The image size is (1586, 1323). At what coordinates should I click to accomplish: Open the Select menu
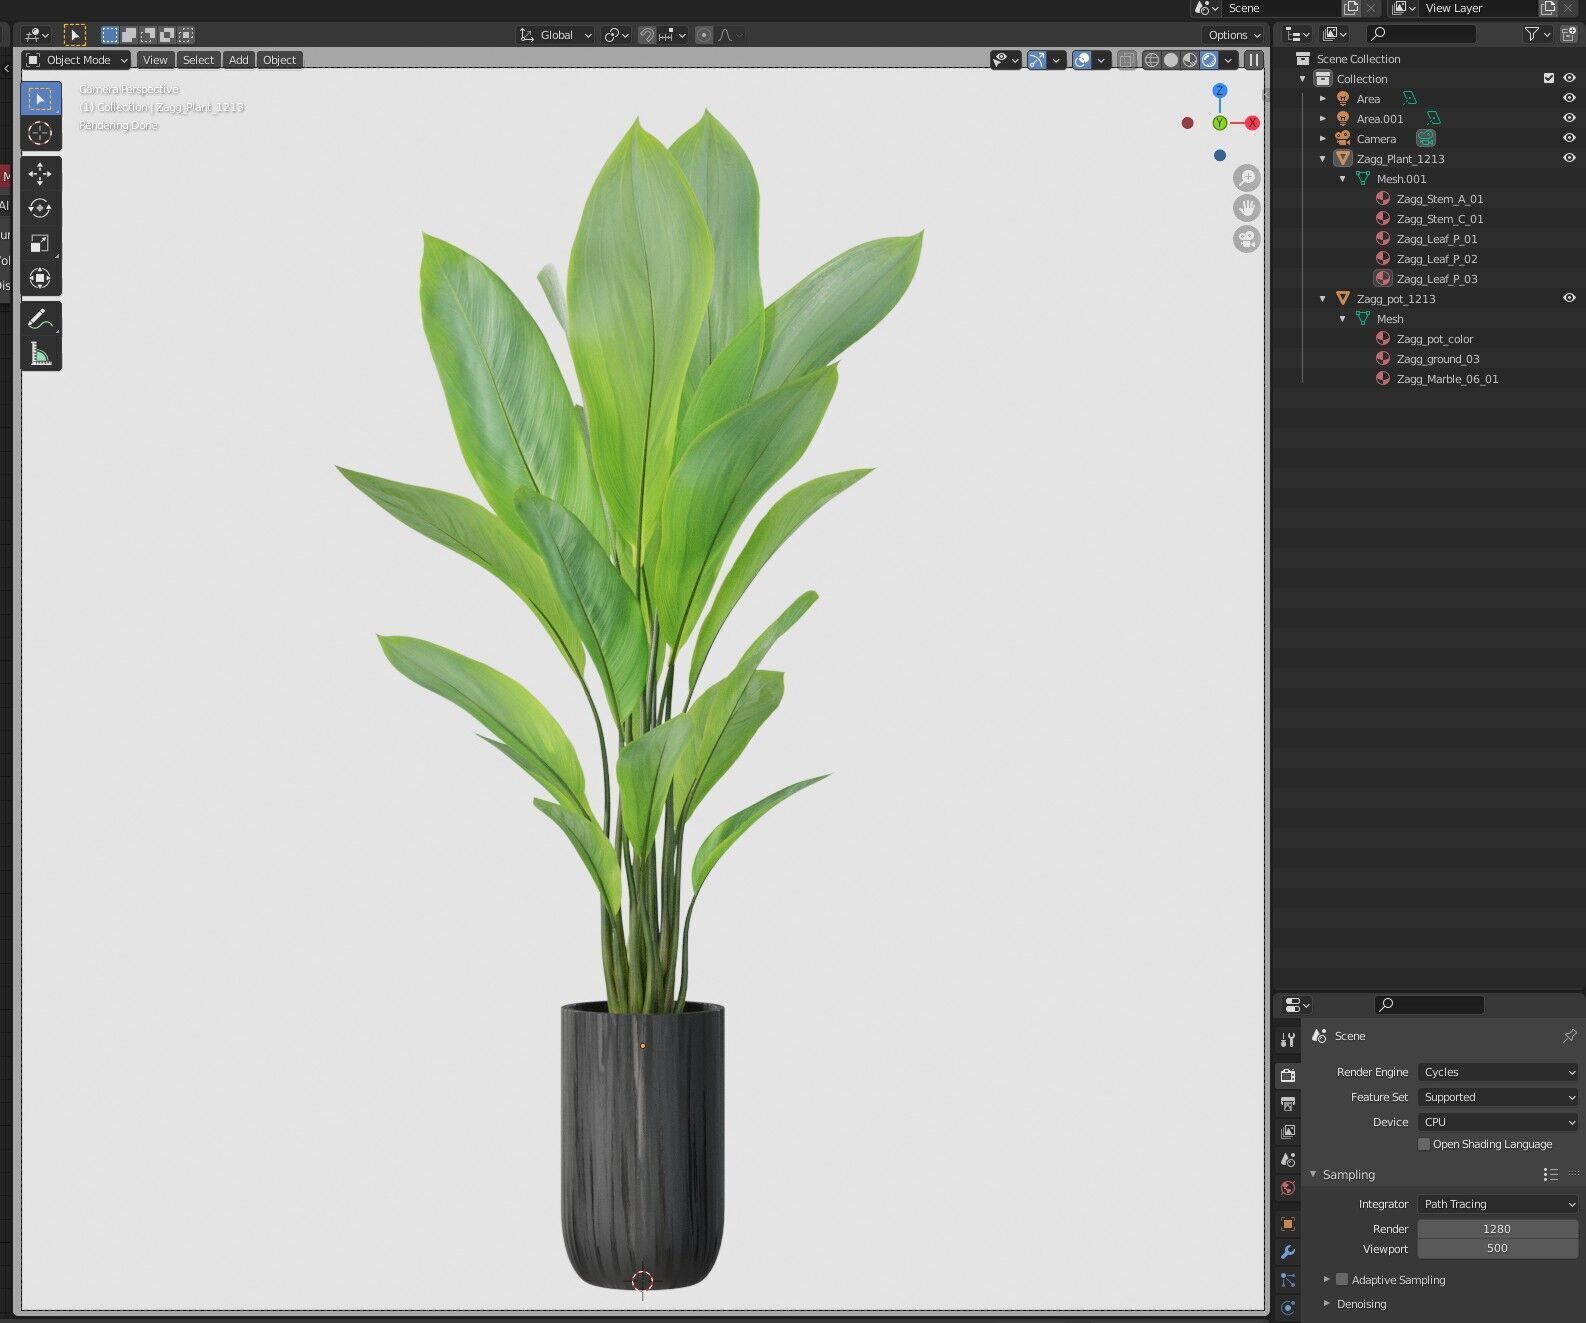pyautogui.click(x=198, y=60)
